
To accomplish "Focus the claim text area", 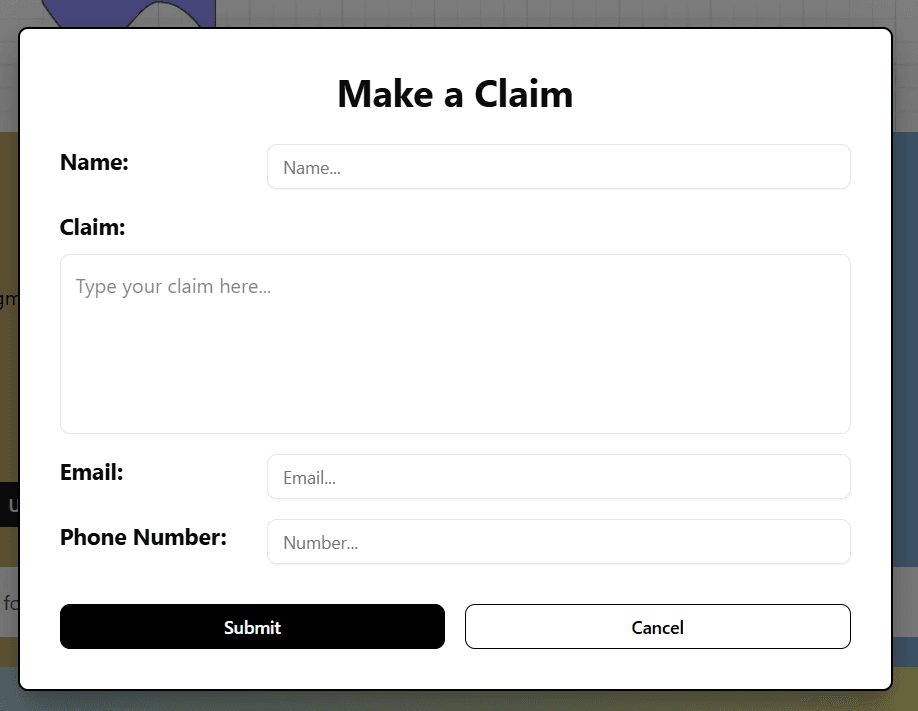I will 455,343.
